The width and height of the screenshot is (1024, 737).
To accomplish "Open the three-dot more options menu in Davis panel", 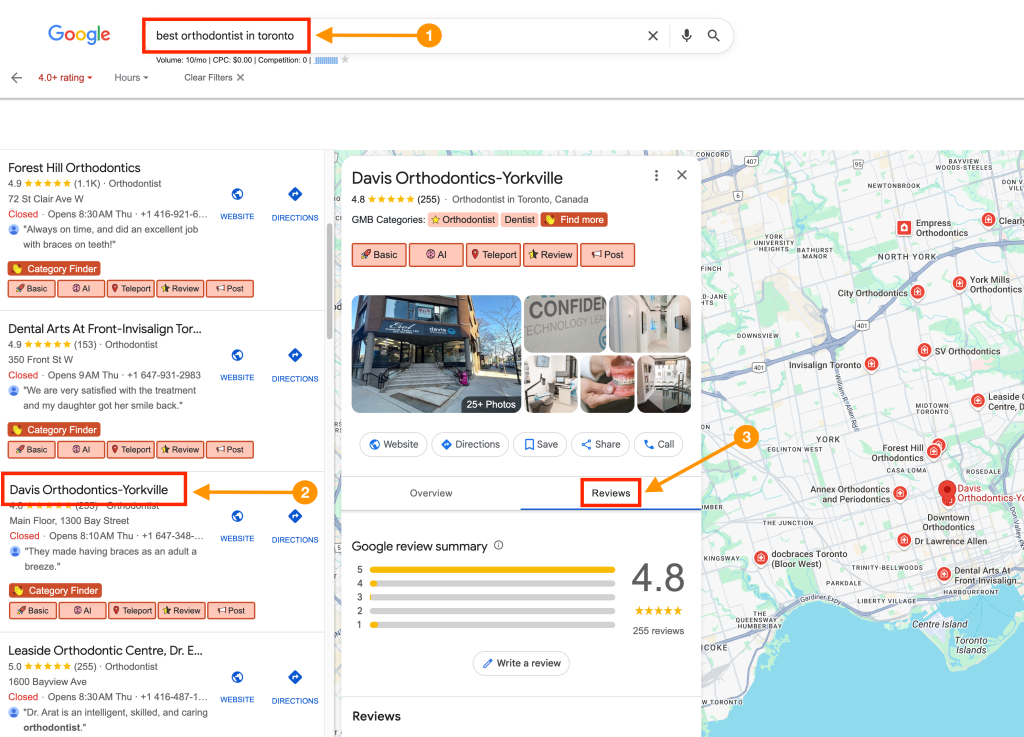I will [x=656, y=176].
